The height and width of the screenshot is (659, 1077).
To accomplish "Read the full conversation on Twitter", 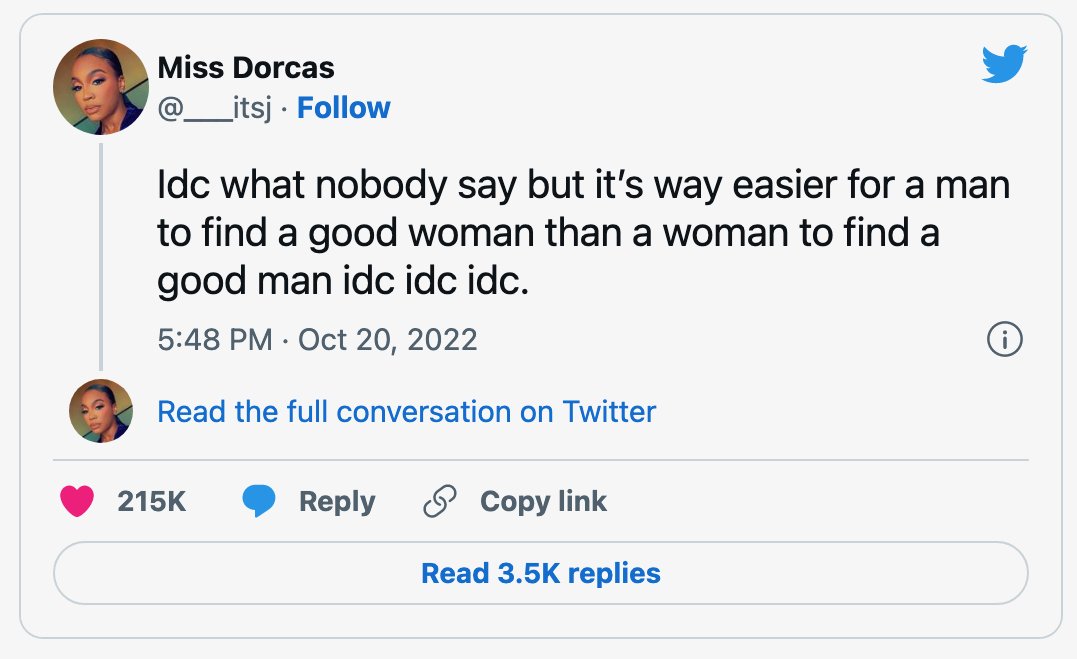I will 407,412.
